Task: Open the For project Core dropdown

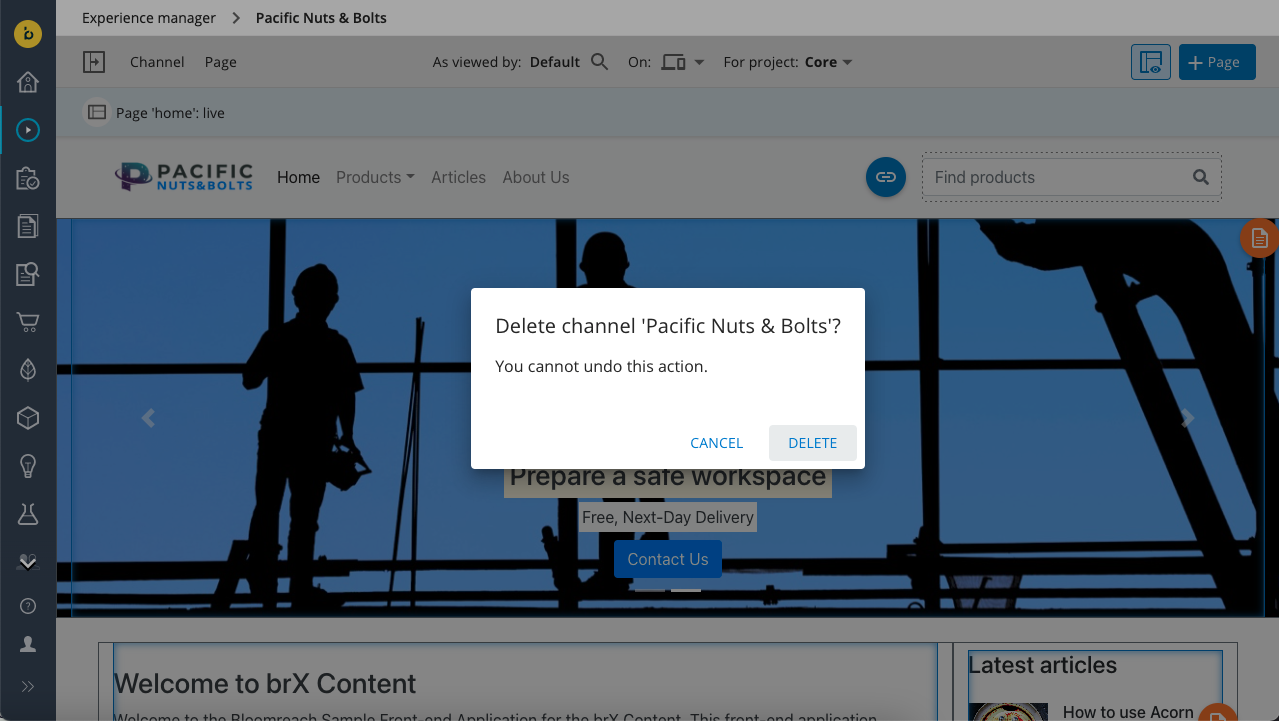Action: [829, 62]
